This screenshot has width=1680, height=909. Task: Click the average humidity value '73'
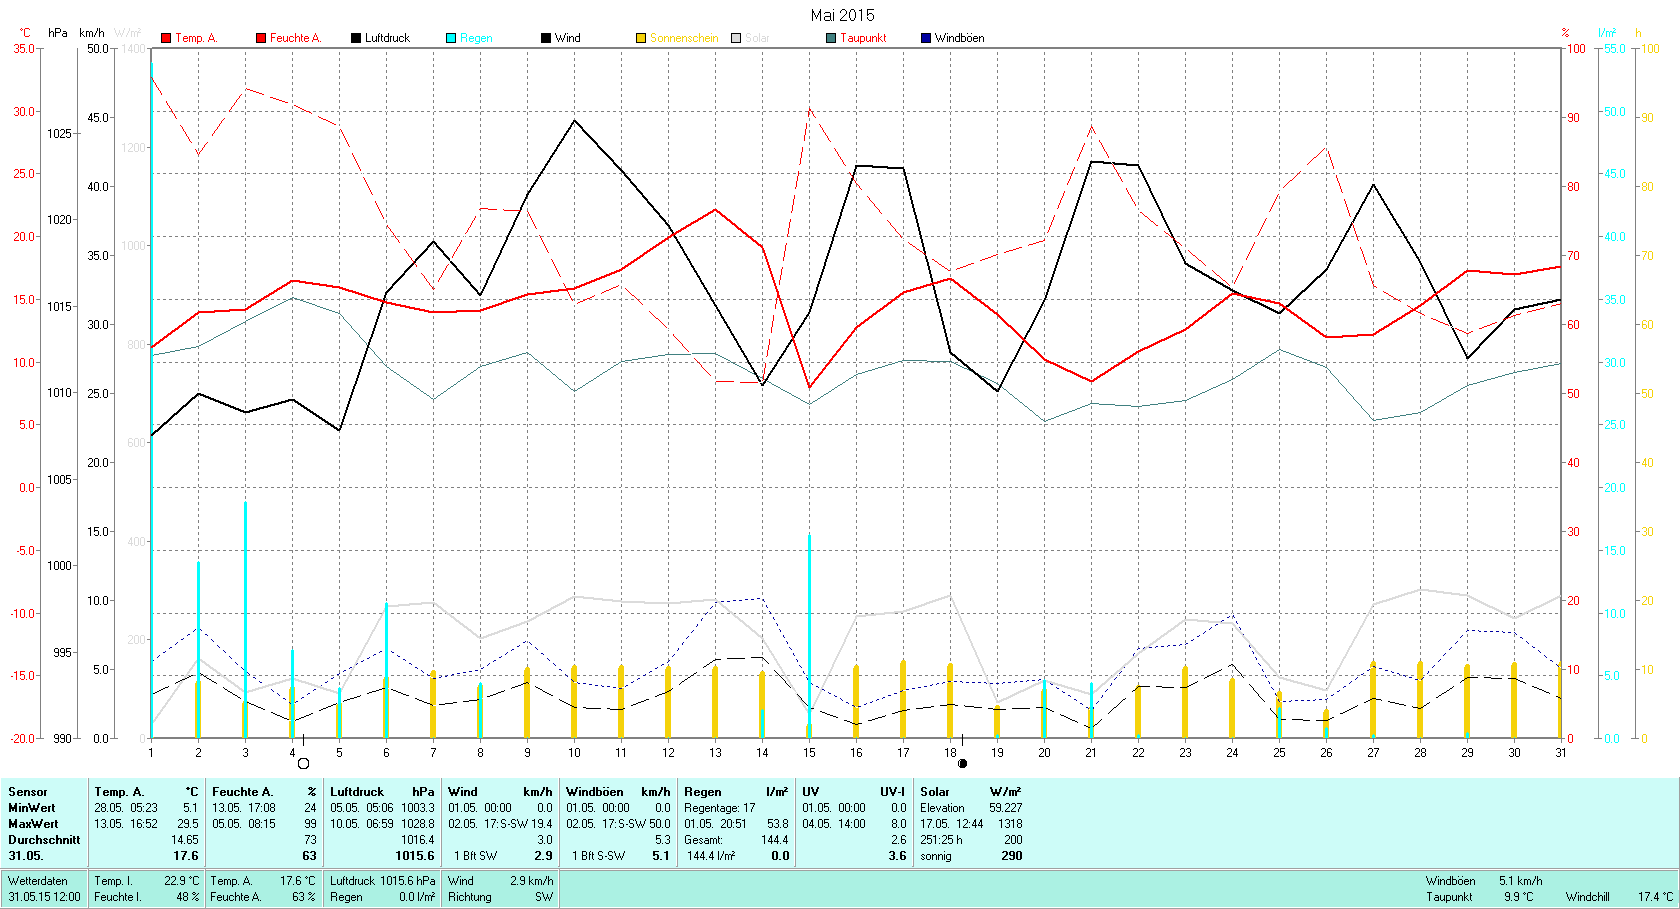[x=310, y=840]
